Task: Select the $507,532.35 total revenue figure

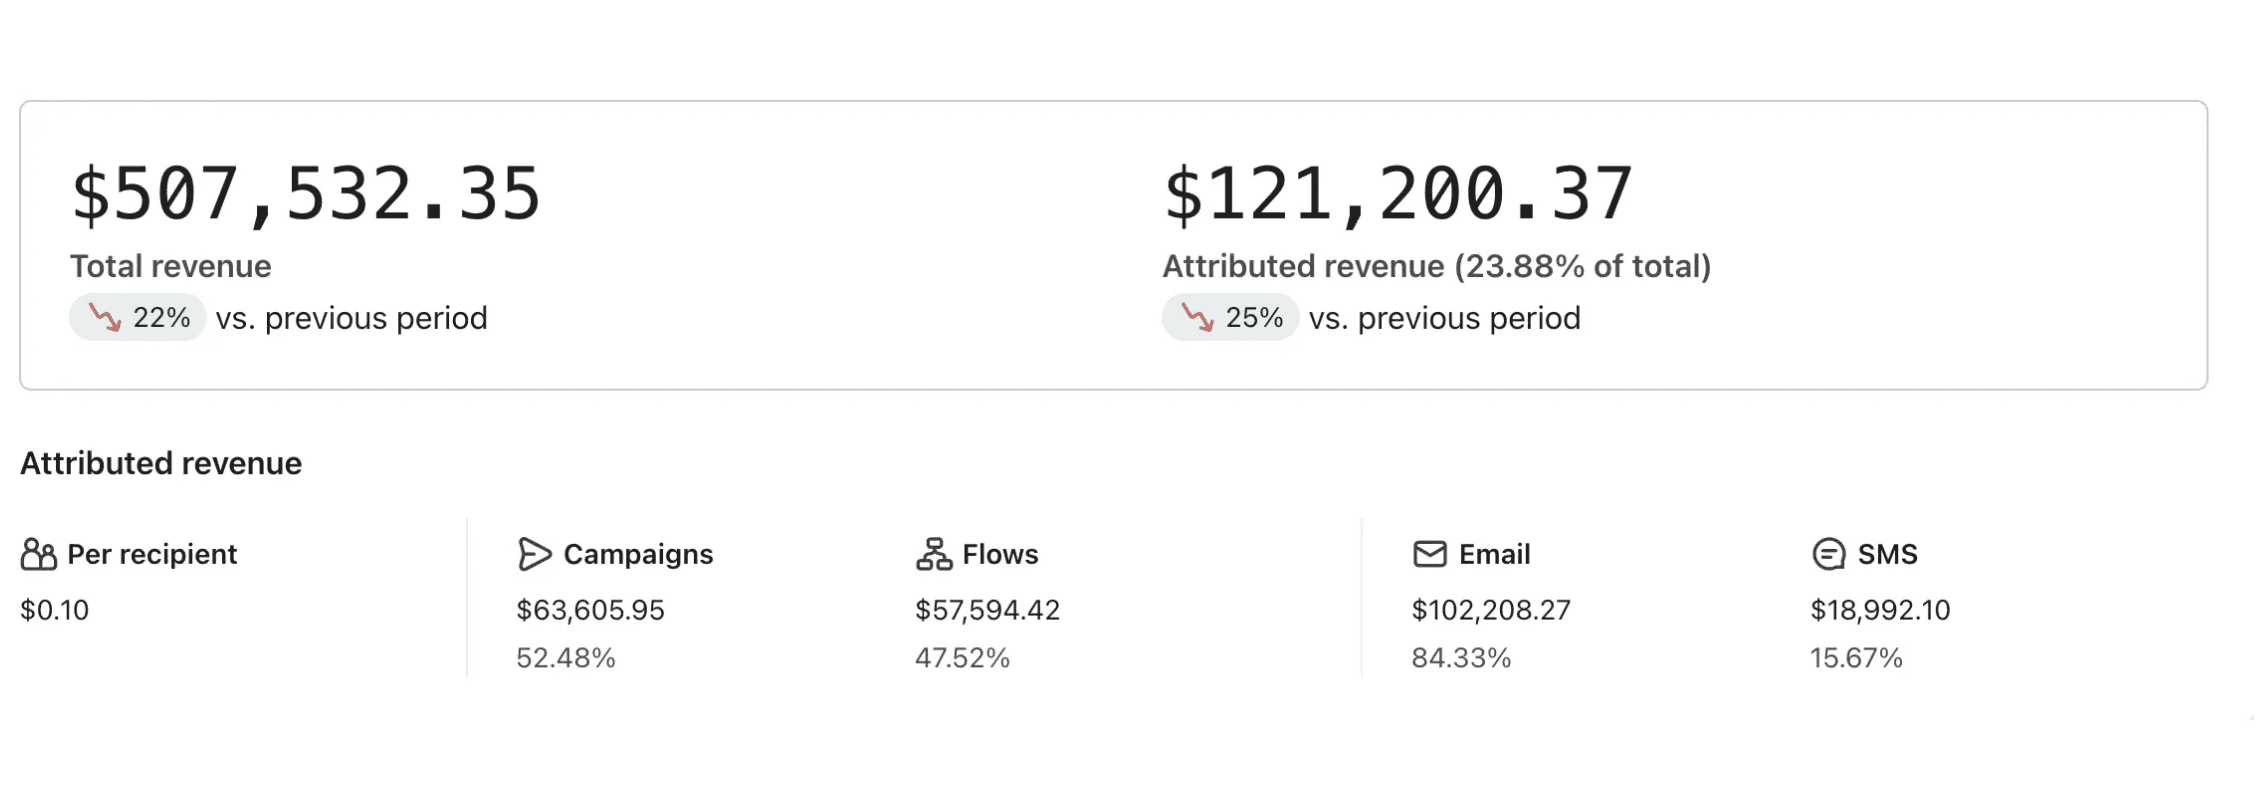Action: click(306, 194)
